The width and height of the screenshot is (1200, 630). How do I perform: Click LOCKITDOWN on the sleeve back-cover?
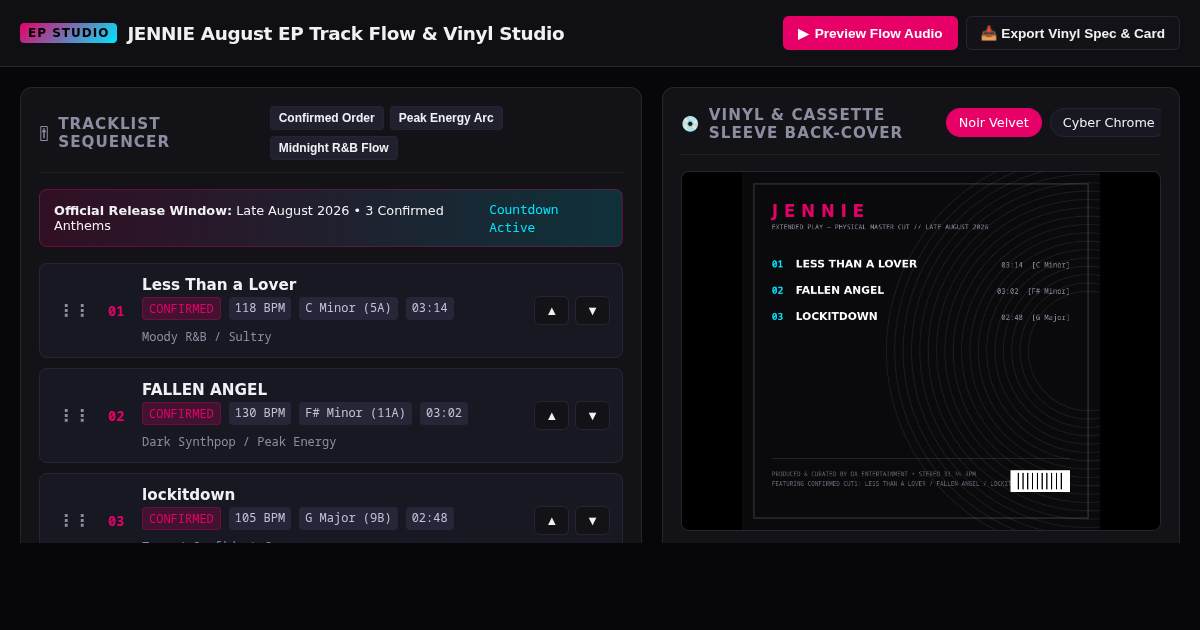(836, 316)
